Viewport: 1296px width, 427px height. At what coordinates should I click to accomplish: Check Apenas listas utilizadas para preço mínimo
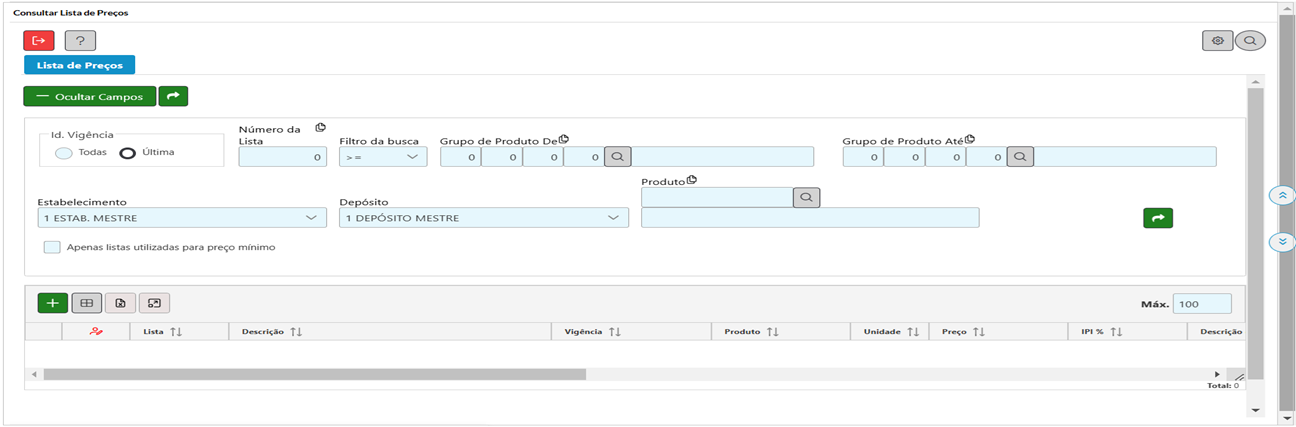click(52, 247)
